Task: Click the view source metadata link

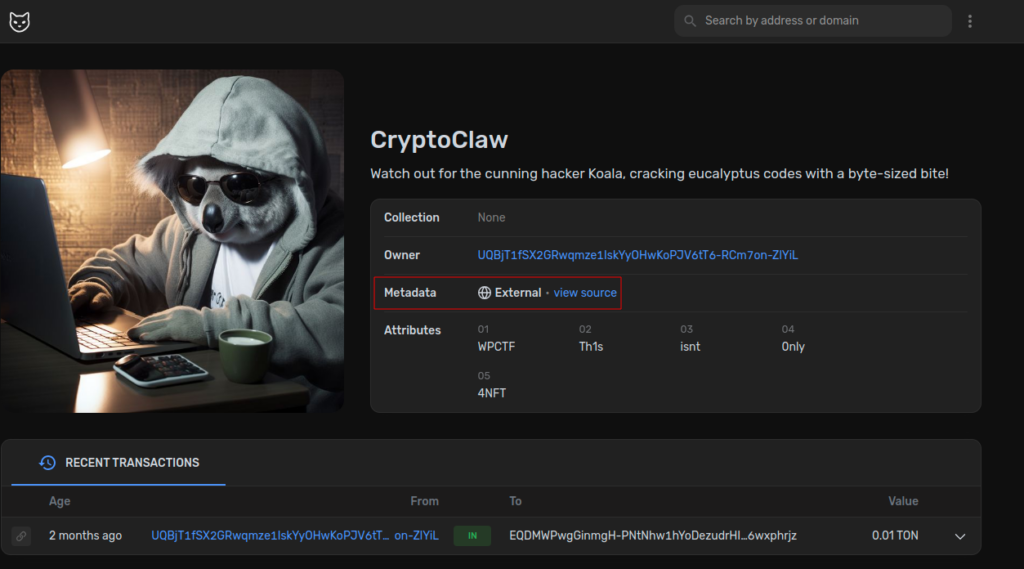Action: [585, 293]
